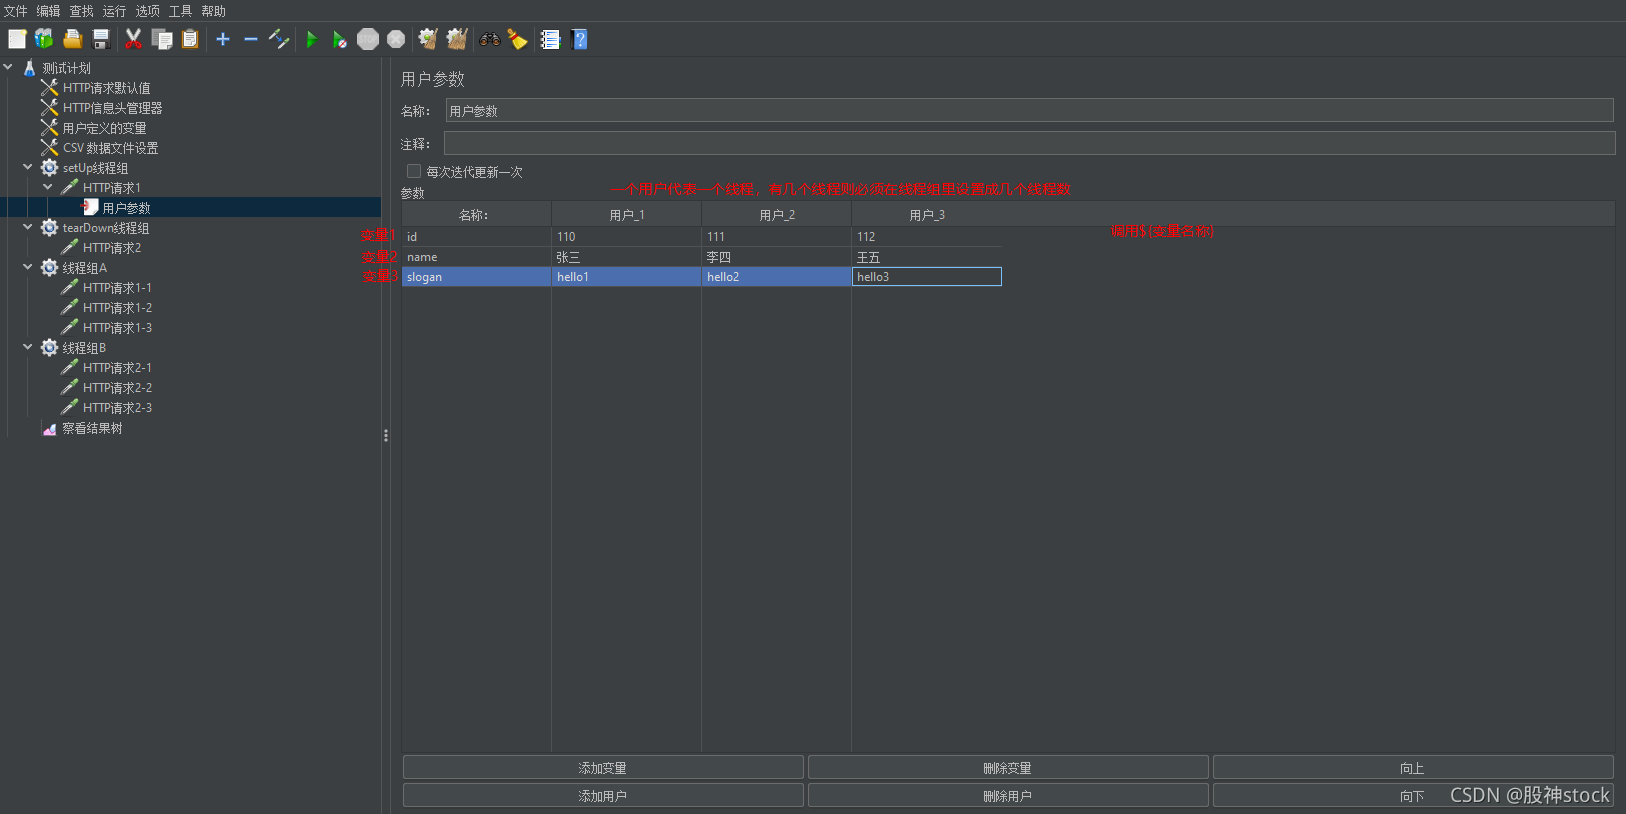1626x814 pixels.
Task: Click the Copy icon in toolbar
Action: point(162,39)
